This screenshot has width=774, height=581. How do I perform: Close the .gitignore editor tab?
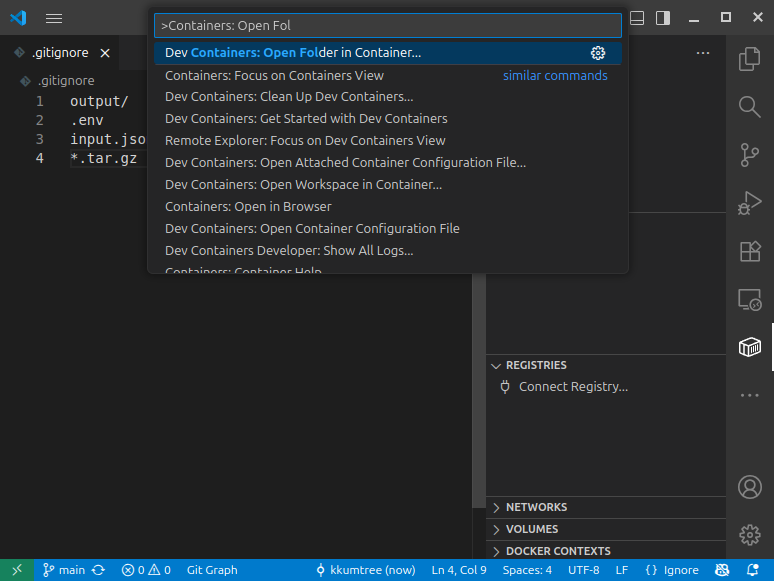tap(105, 53)
